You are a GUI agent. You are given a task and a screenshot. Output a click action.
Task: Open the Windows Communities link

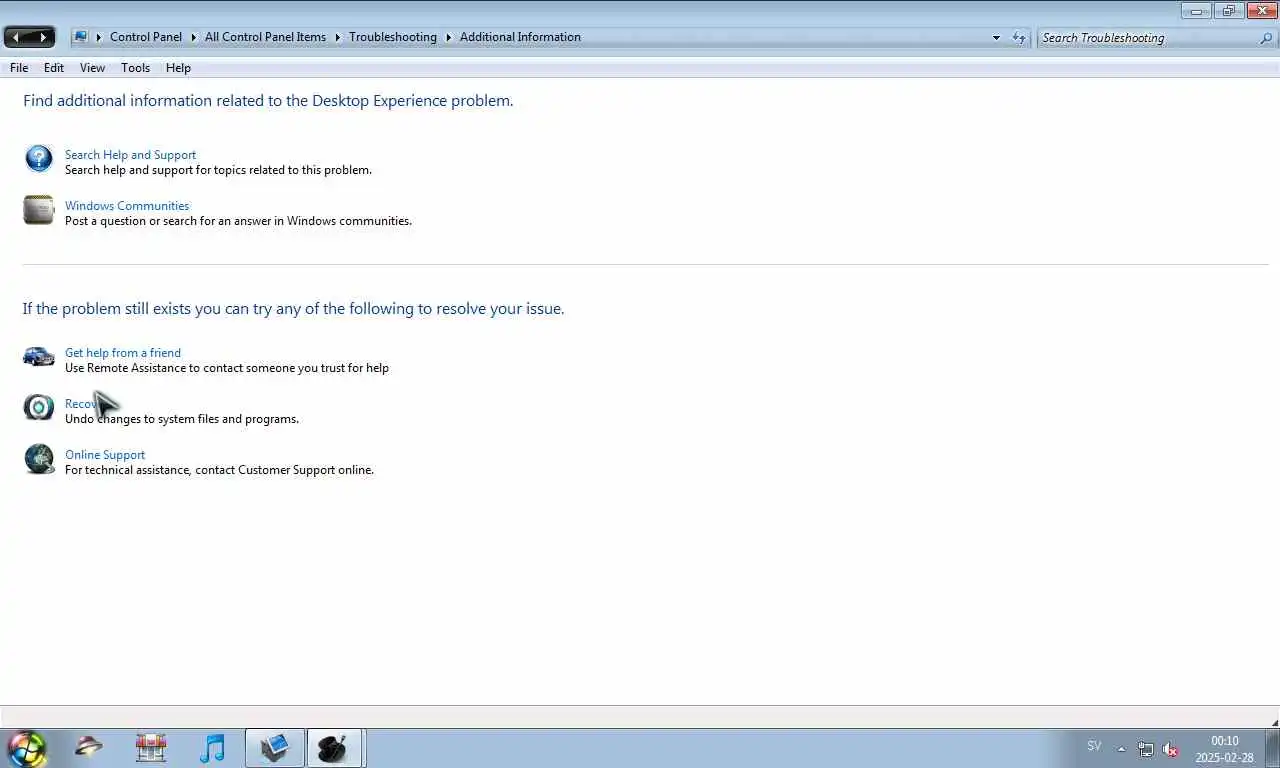(127, 206)
